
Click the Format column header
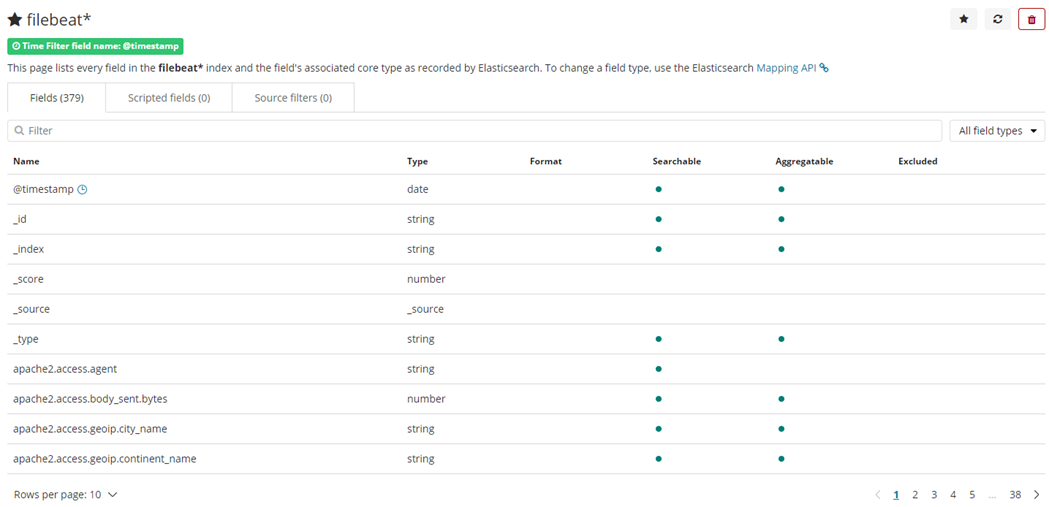[546, 161]
